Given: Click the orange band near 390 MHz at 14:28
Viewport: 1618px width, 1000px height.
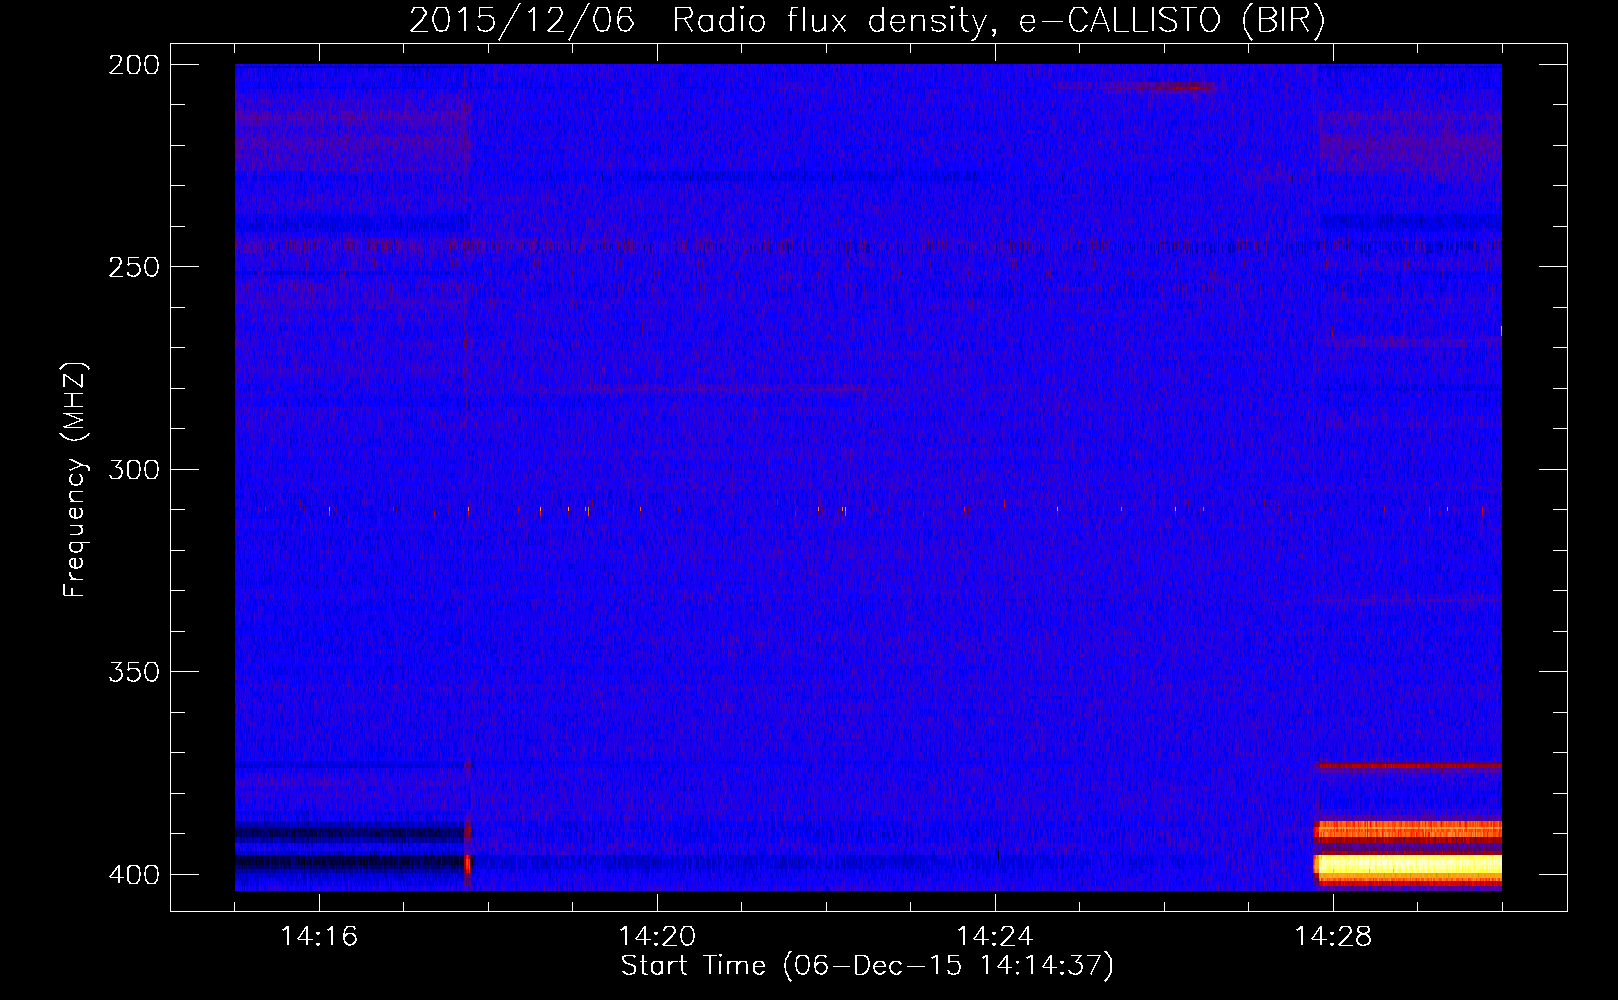Looking at the screenshot, I should [1408, 831].
